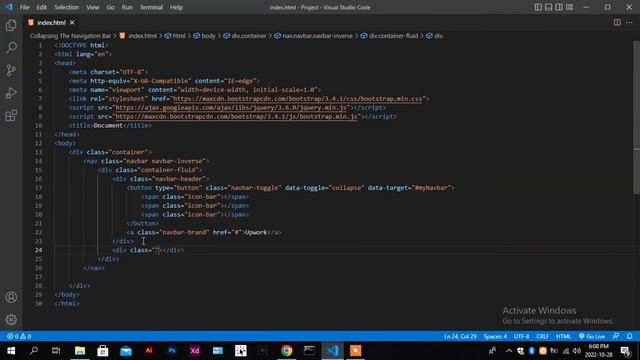This screenshot has height=360, width=640.
Task: Open the File menu
Action: pyautogui.click(x=24, y=7)
